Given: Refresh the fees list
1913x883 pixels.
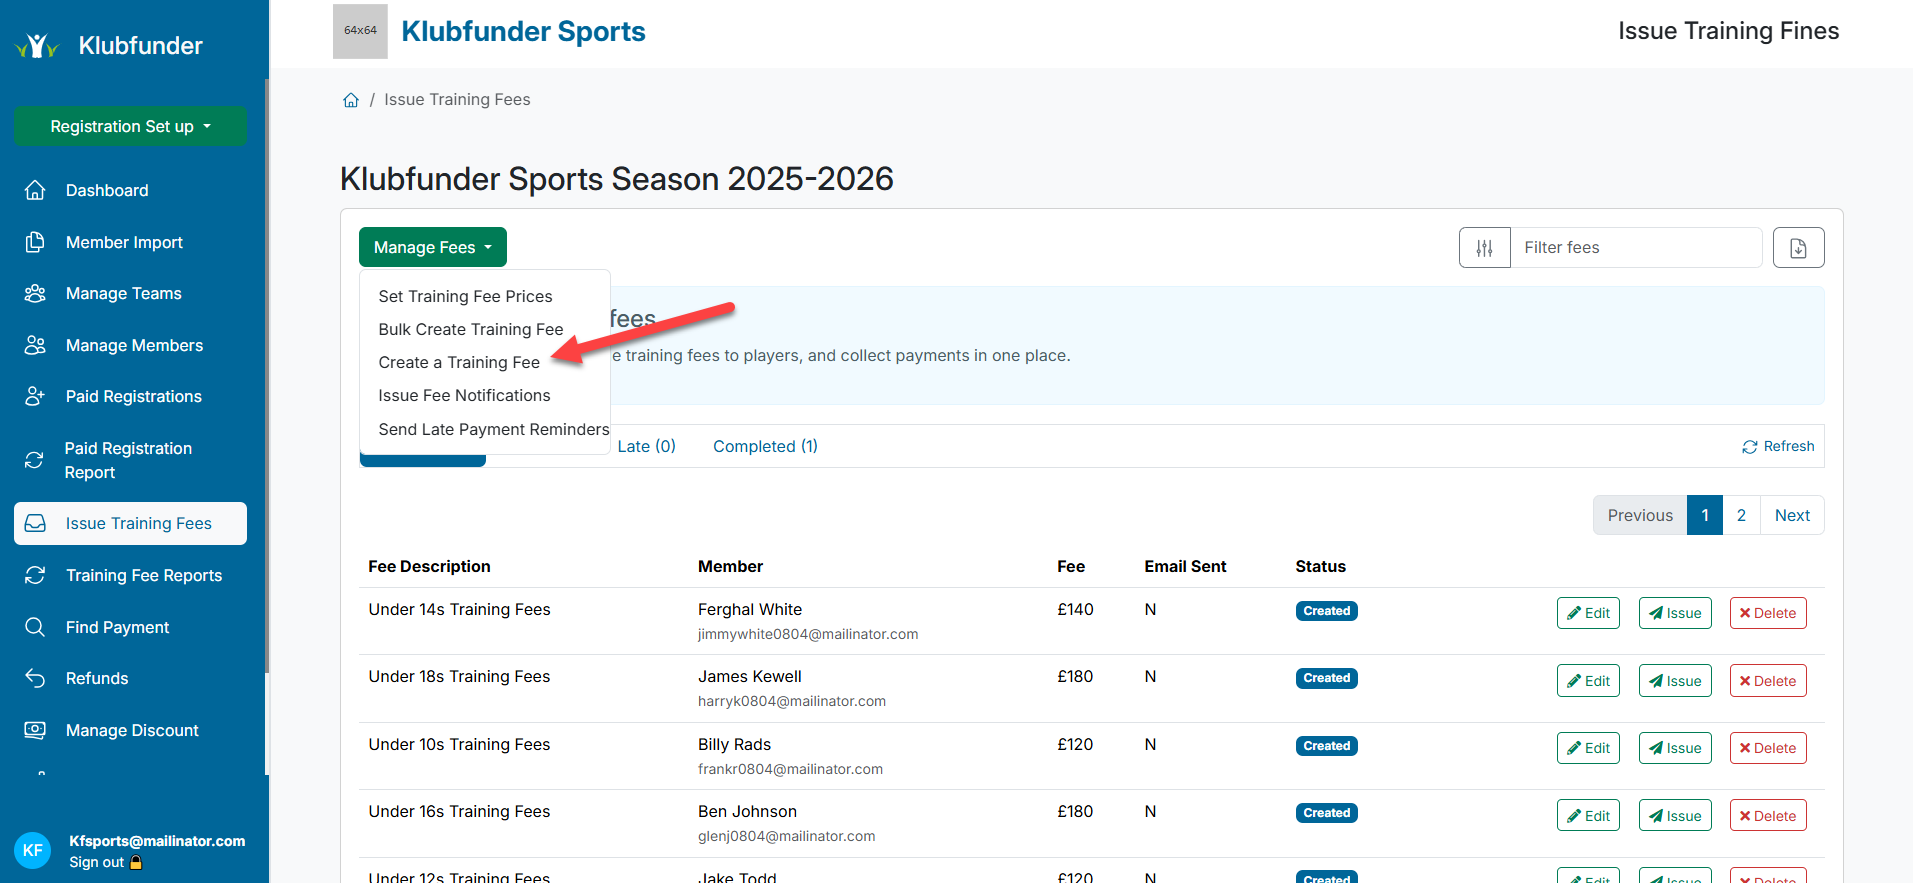Looking at the screenshot, I should point(1778,446).
